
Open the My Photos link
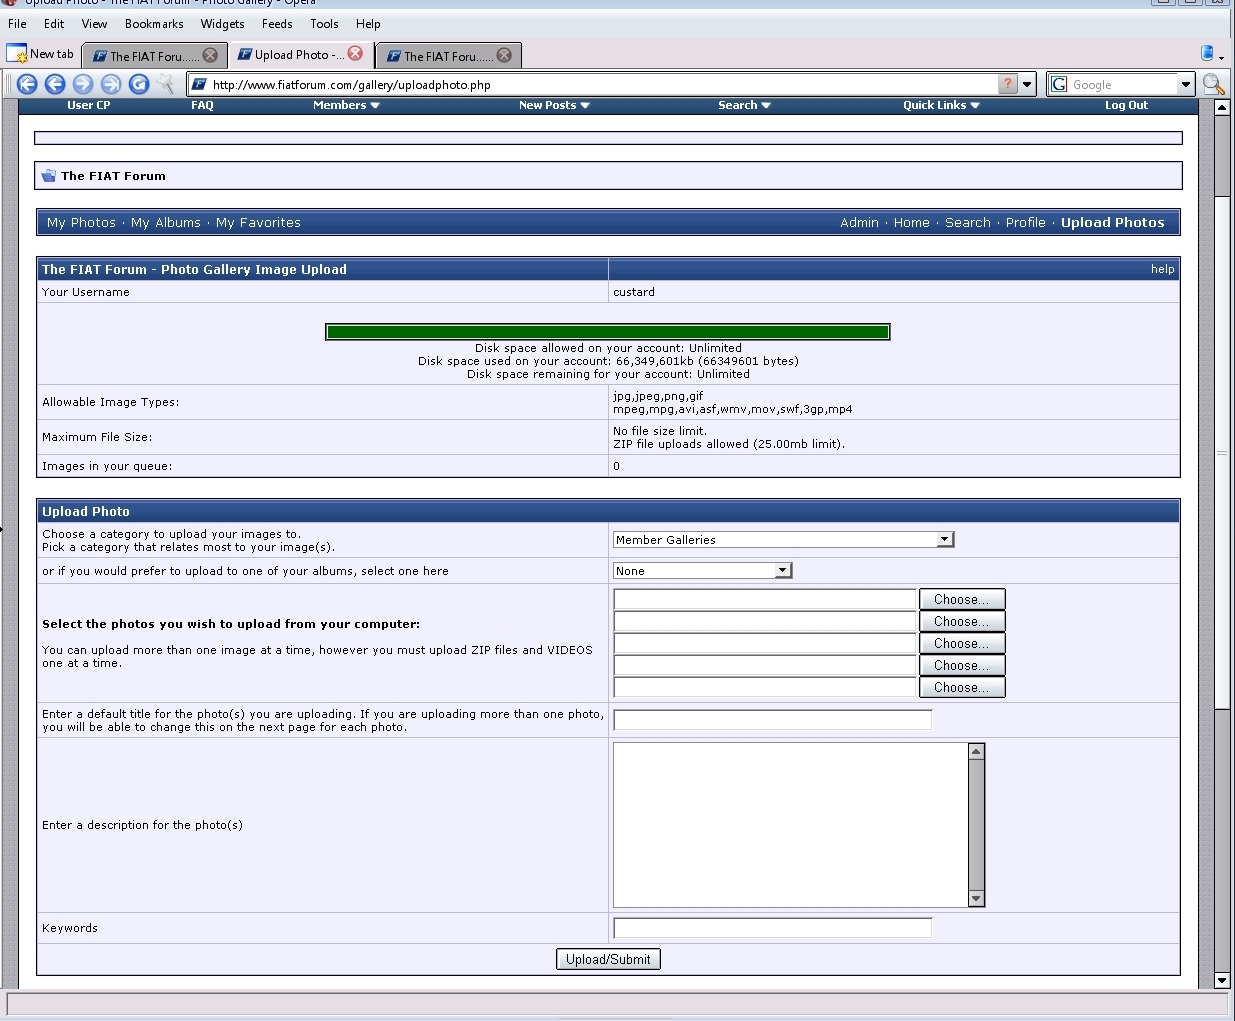pos(81,223)
